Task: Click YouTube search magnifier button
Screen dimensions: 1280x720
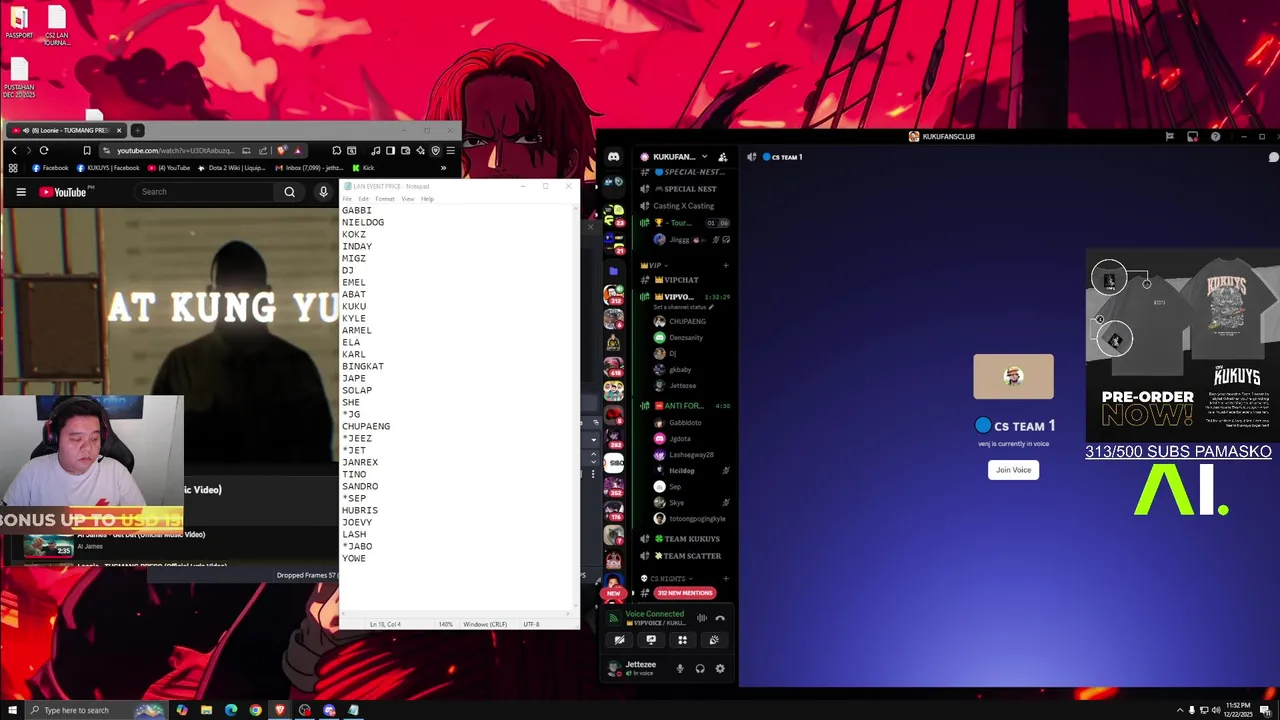Action: (x=289, y=192)
